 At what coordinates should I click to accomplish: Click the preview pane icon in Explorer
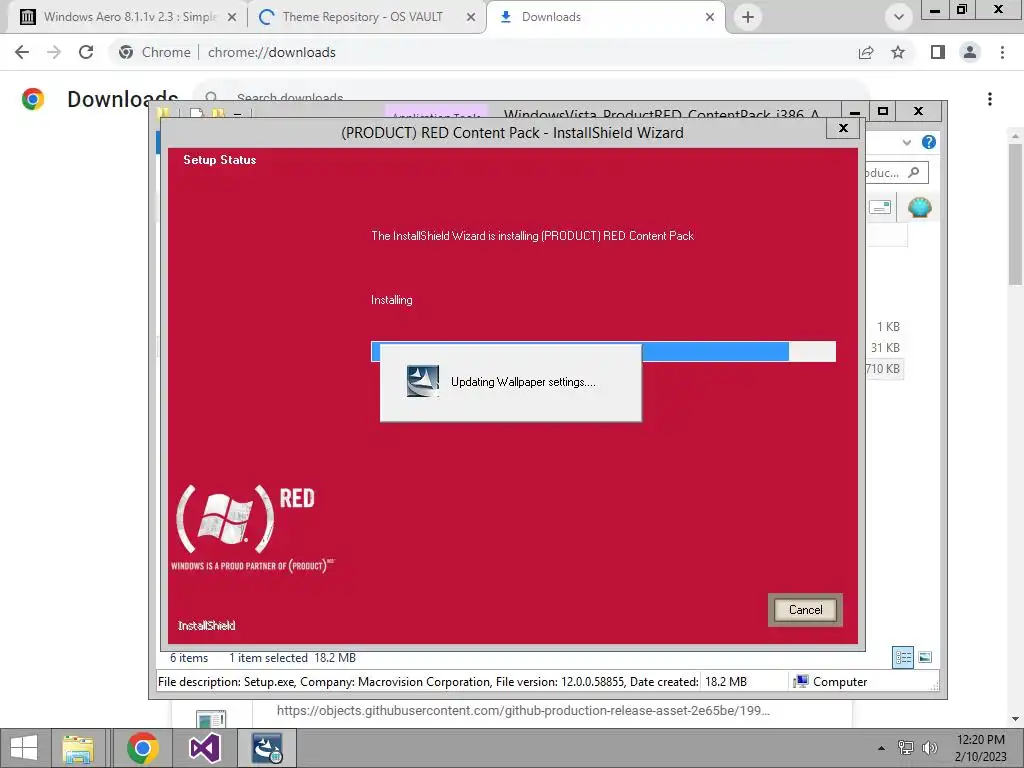(x=880, y=207)
